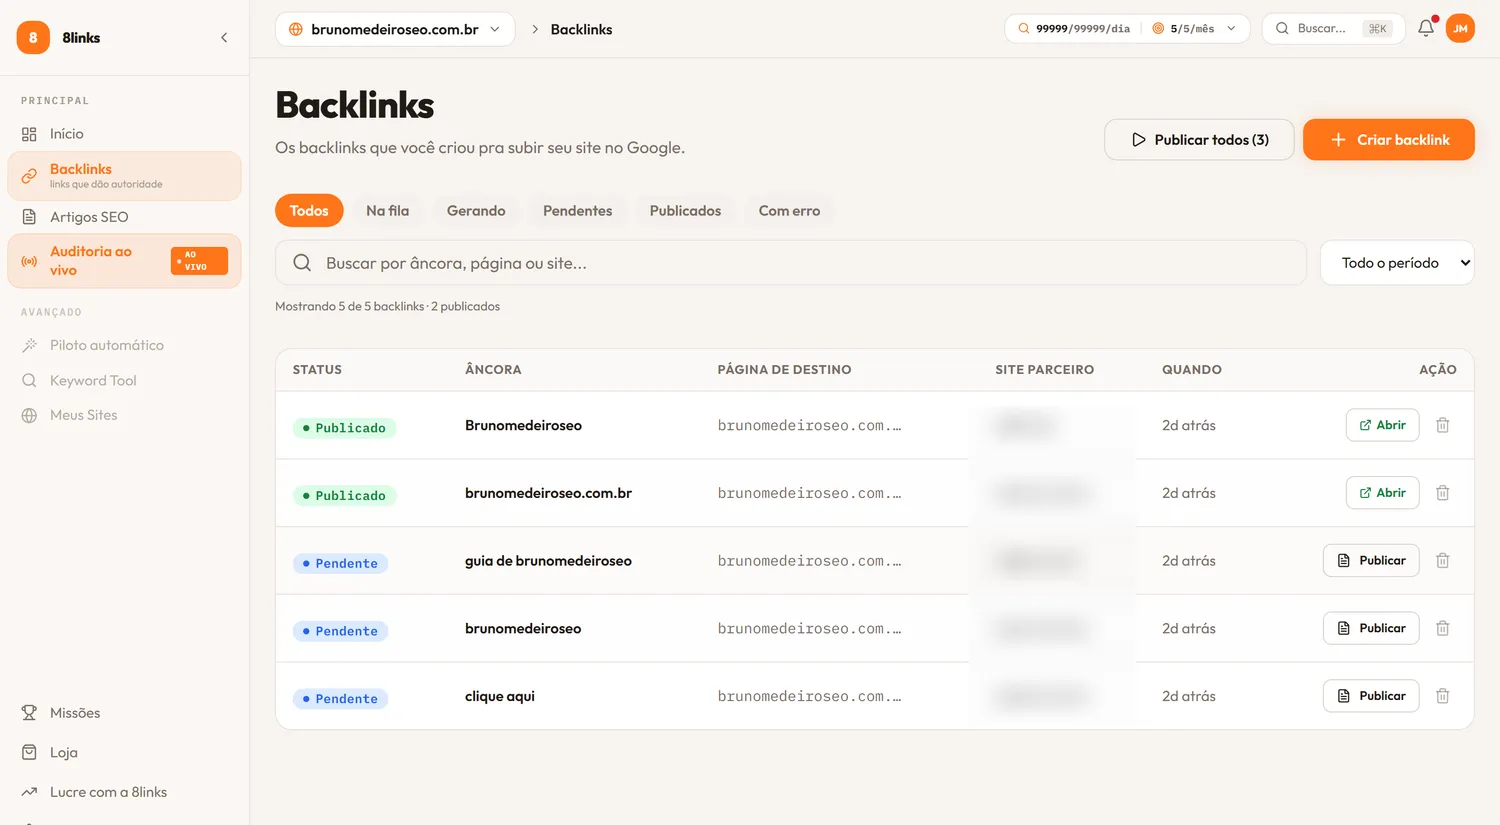This screenshot has height=825, width=1500.
Task: Open the JM user avatar menu
Action: click(x=1460, y=28)
